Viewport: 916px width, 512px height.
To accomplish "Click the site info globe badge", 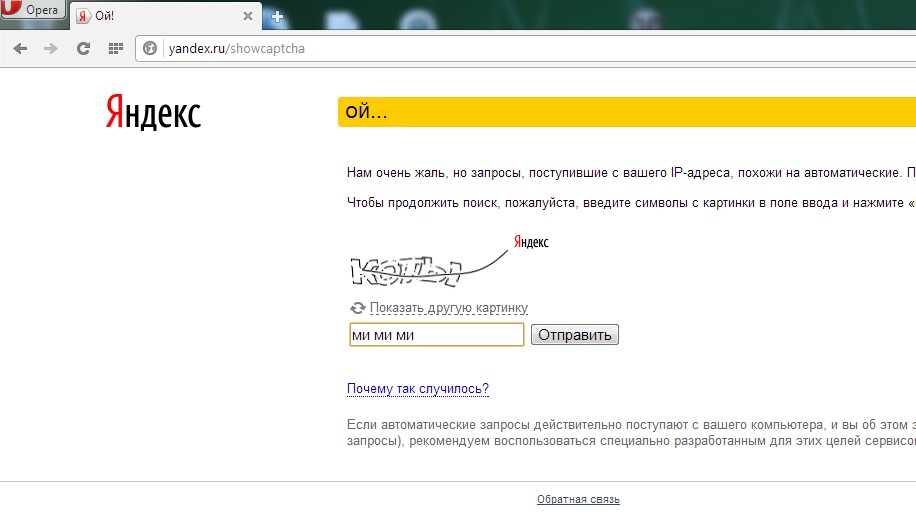I will (x=150, y=49).
